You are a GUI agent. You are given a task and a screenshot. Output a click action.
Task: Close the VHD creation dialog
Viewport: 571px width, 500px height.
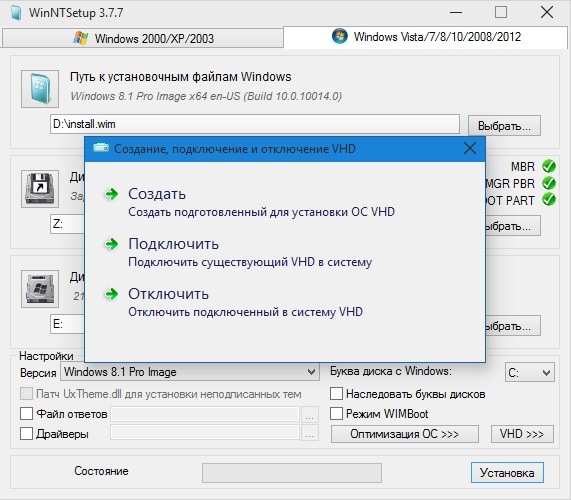pyautogui.click(x=470, y=148)
